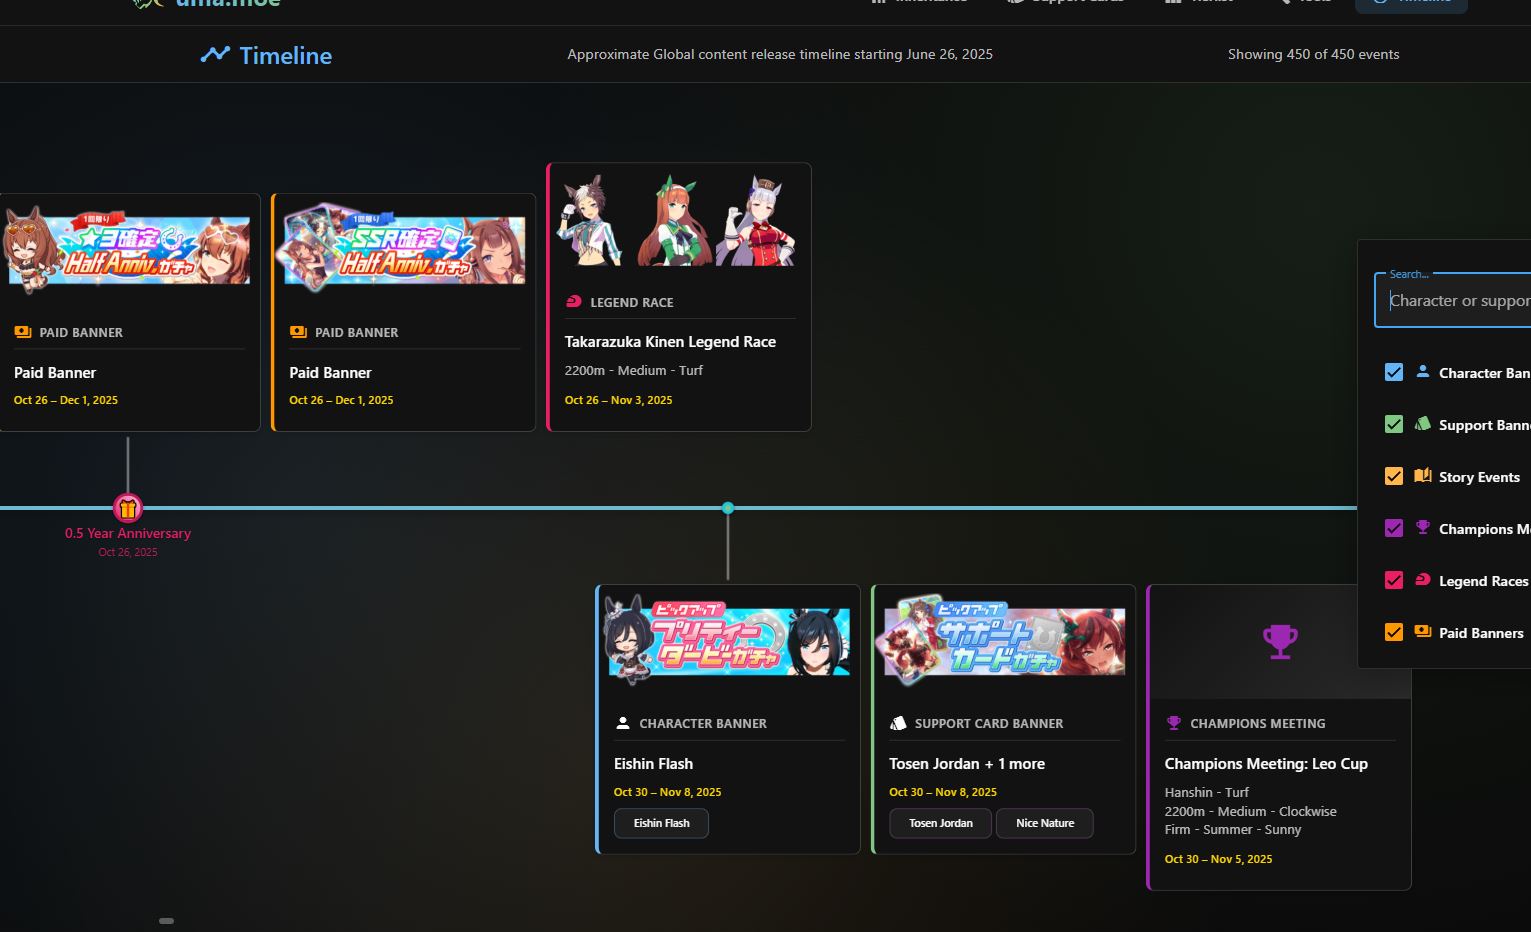The height and width of the screenshot is (932, 1531).
Task: Open the 3-star guaranteed Half Anniv banner image
Action: (127, 250)
